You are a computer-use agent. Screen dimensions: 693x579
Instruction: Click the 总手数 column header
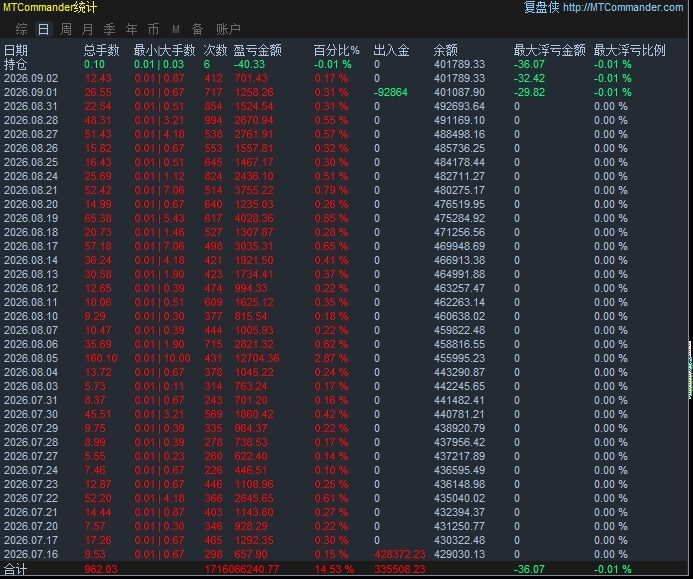102,50
